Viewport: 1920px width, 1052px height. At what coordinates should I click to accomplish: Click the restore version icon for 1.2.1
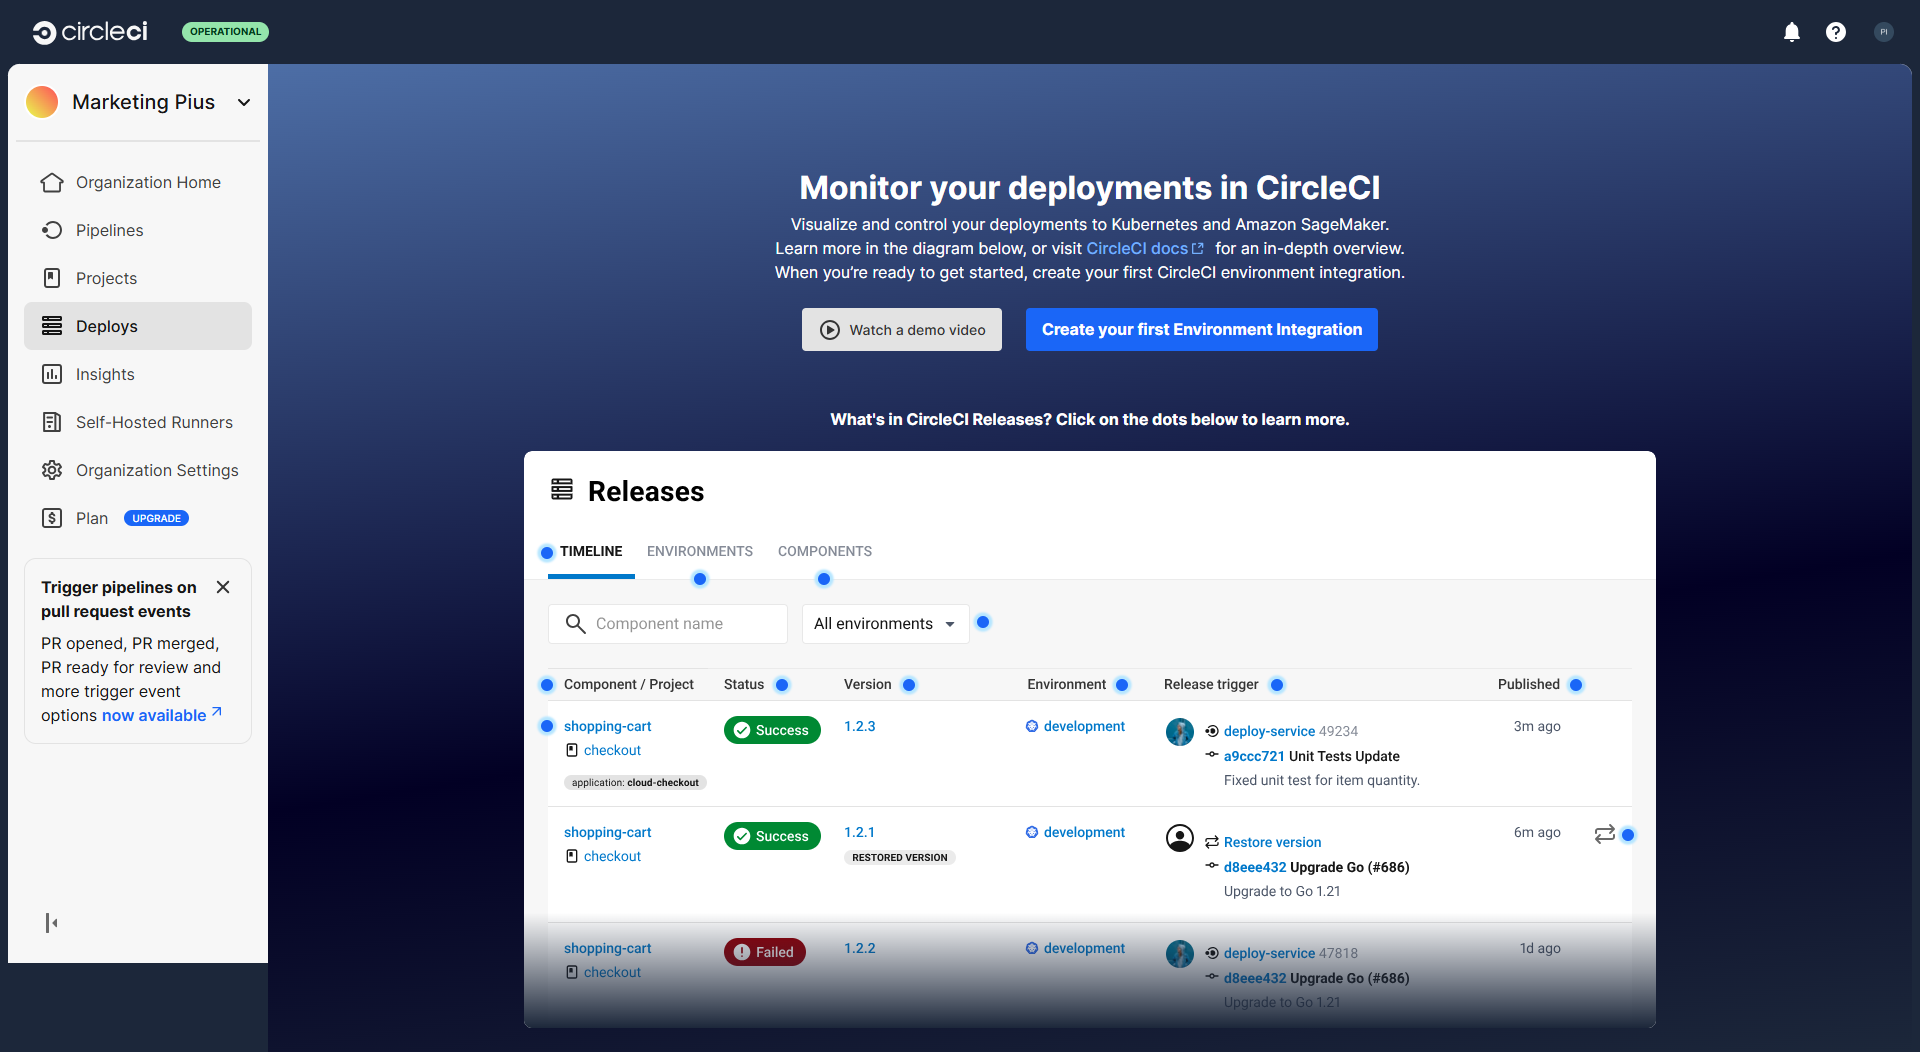[1604, 834]
